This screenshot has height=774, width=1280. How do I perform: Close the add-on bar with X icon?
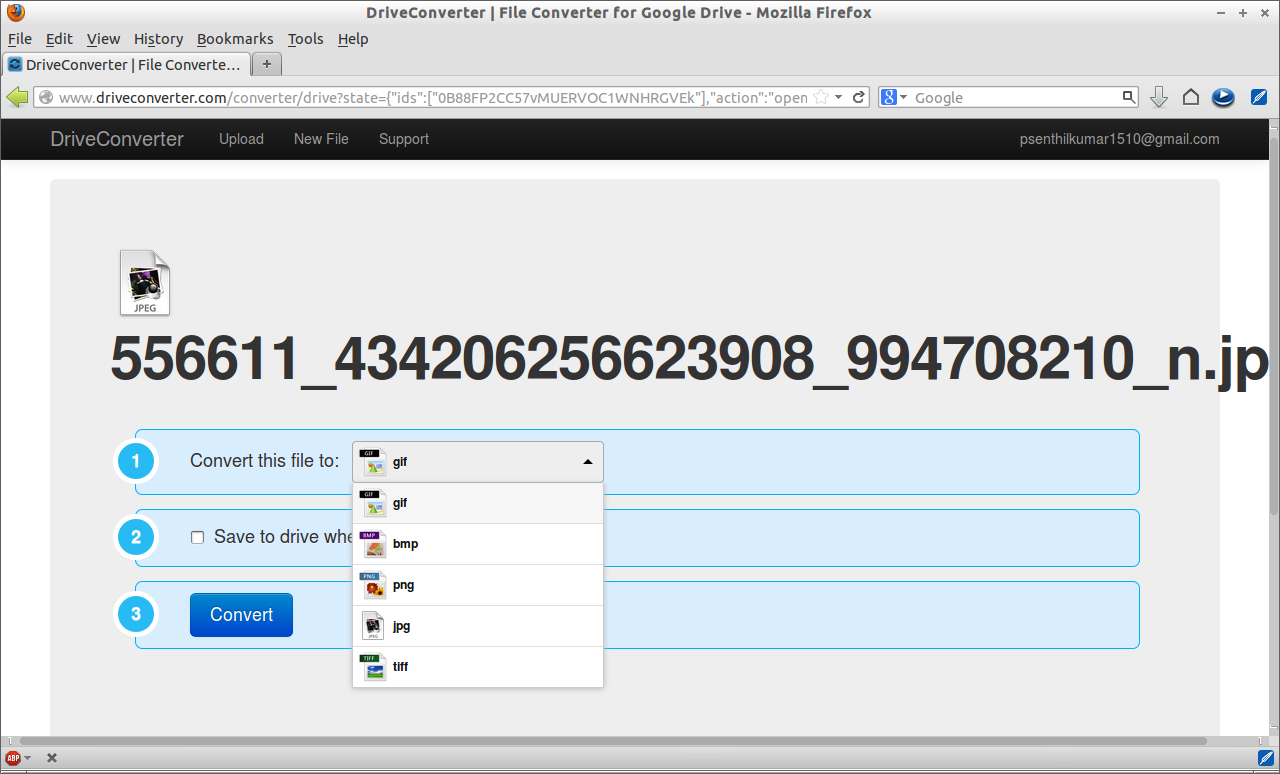[52, 758]
